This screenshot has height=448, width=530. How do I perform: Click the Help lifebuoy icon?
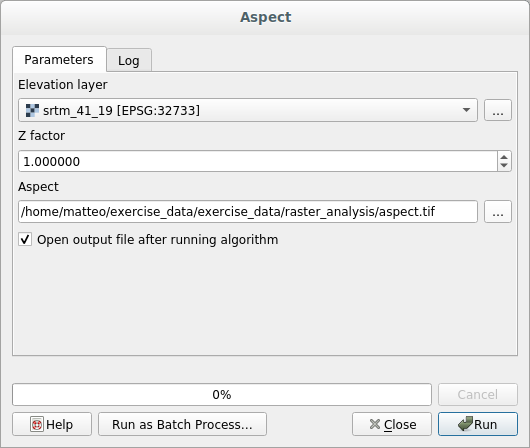[37, 424]
